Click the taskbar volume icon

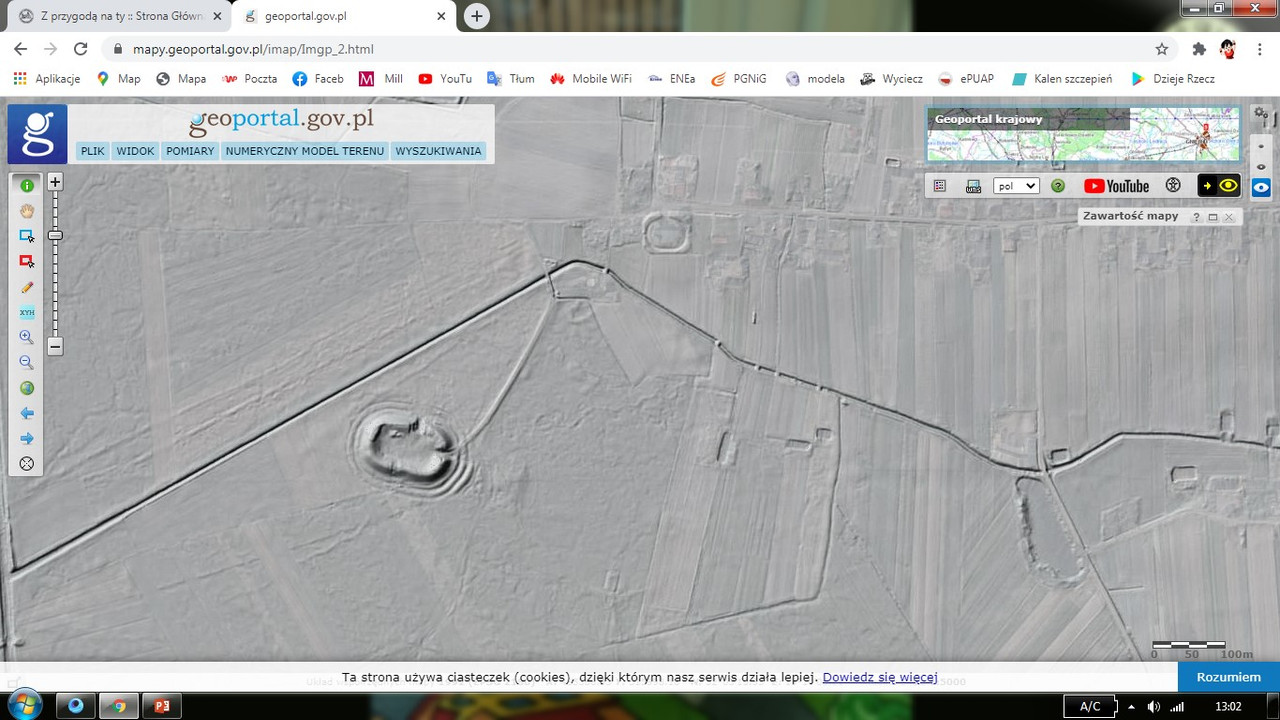pyautogui.click(x=1153, y=706)
